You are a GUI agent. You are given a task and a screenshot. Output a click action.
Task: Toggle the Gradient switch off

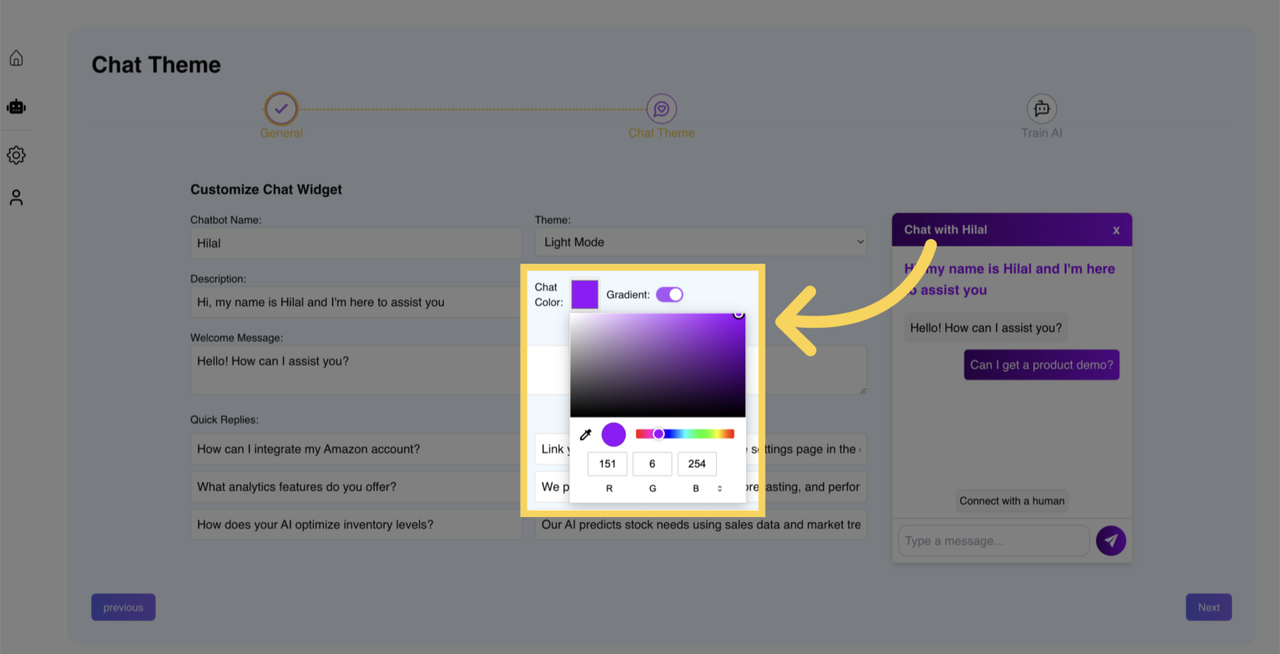click(669, 294)
